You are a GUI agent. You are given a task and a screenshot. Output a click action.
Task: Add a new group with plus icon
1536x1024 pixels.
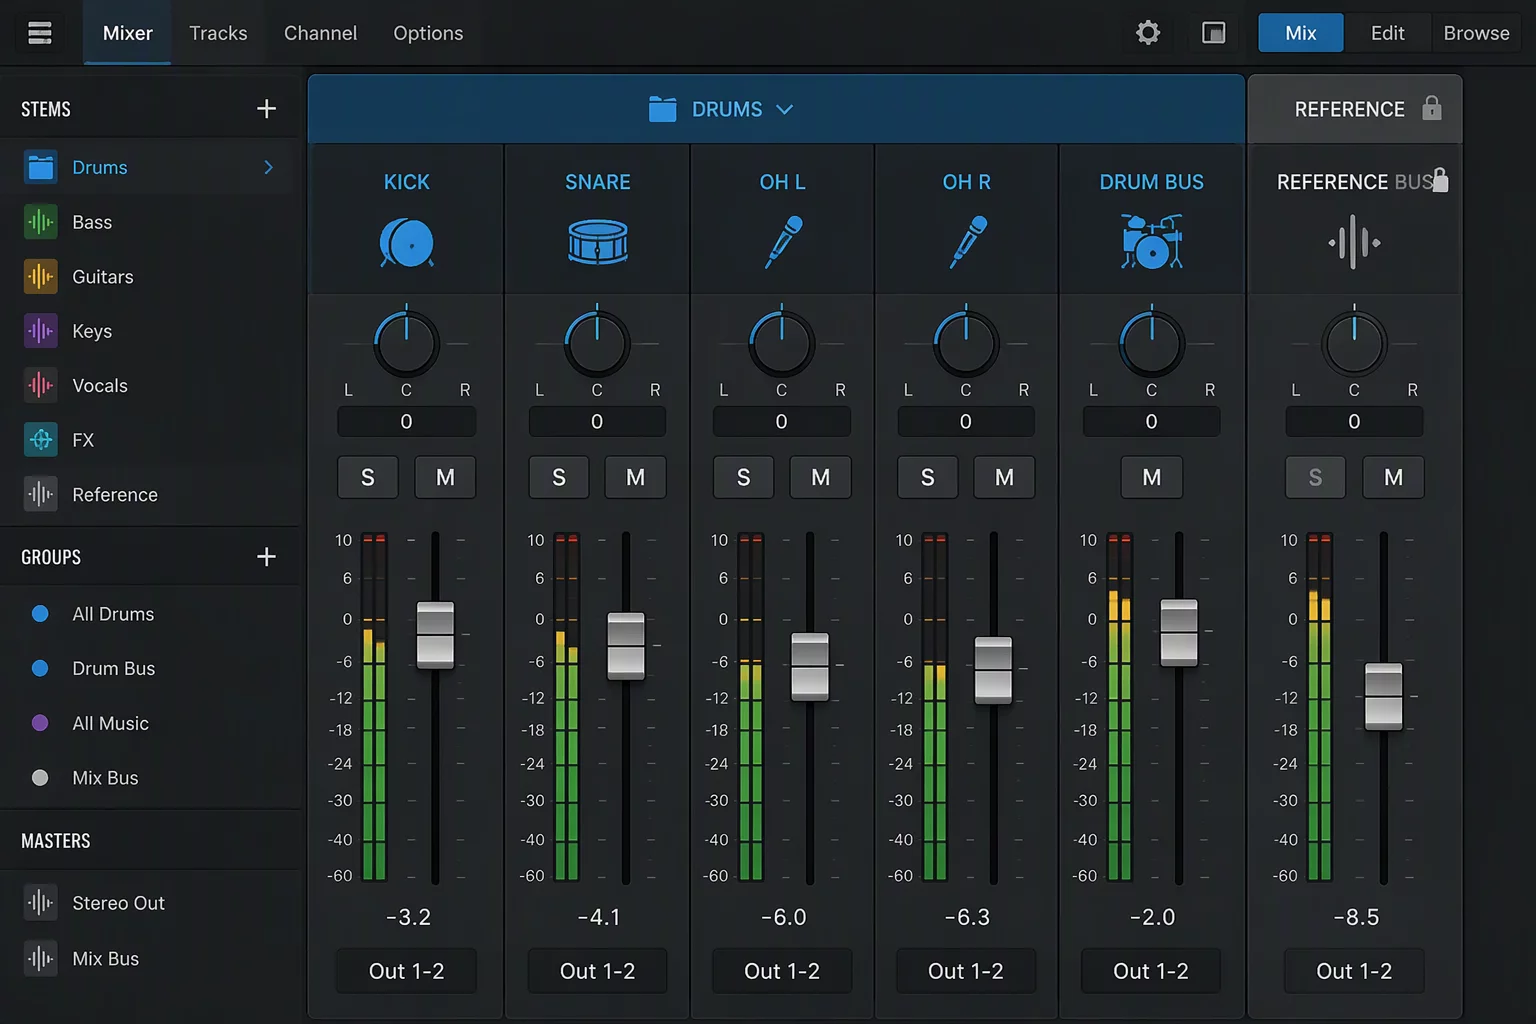[x=266, y=556]
